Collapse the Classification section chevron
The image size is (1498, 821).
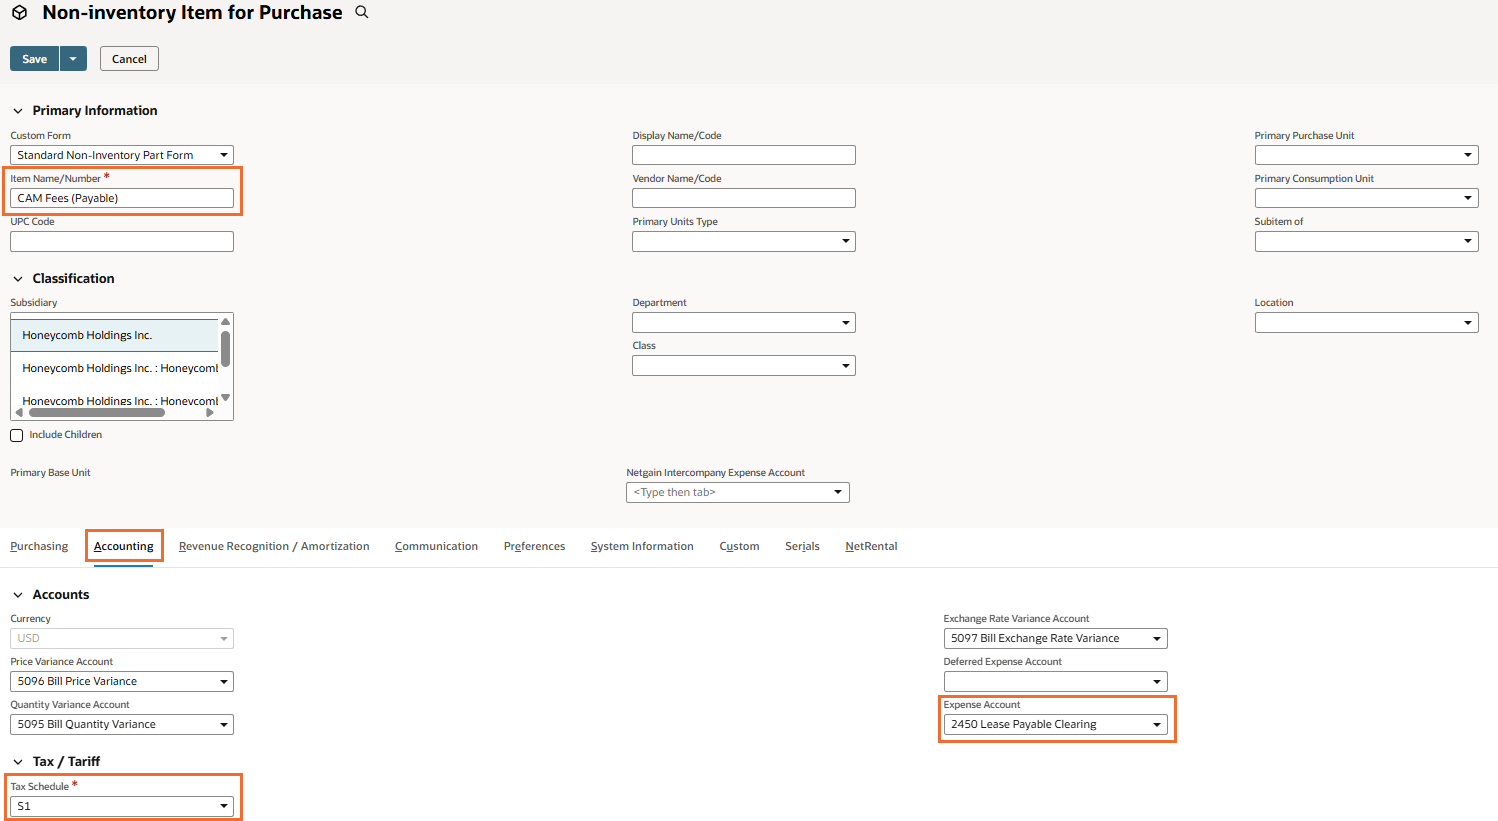pyautogui.click(x=18, y=279)
